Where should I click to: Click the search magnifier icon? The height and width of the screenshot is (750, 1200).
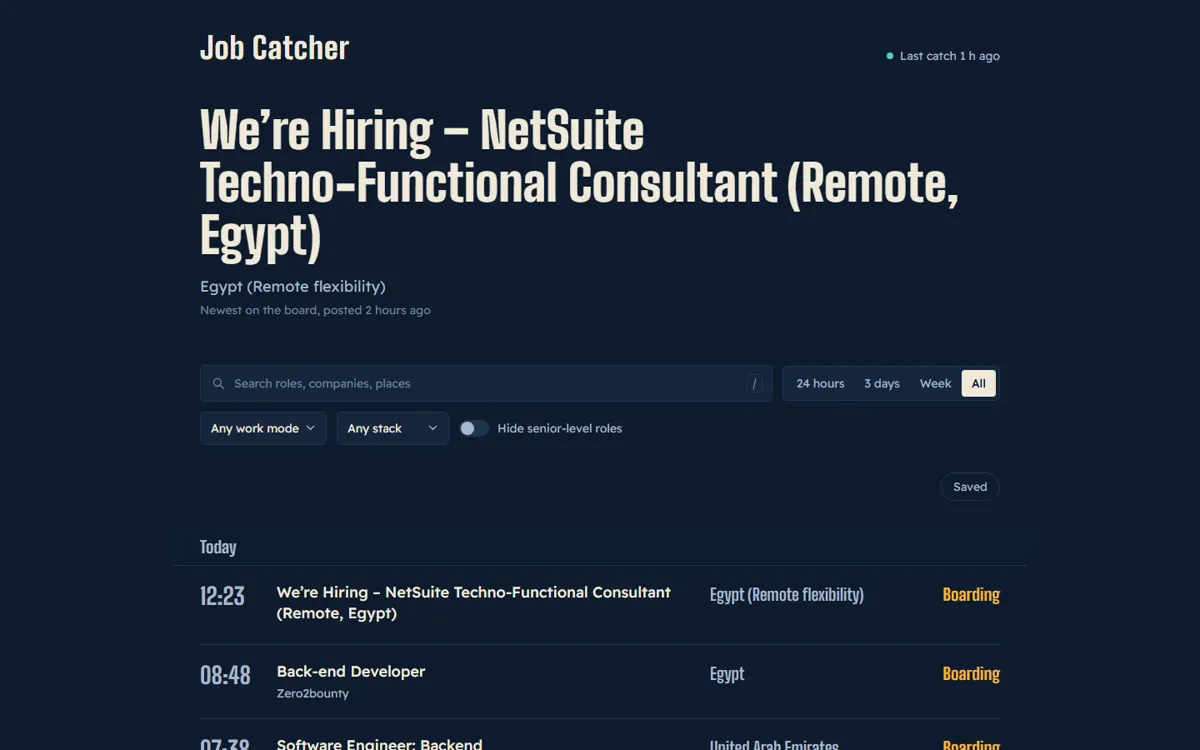click(218, 383)
